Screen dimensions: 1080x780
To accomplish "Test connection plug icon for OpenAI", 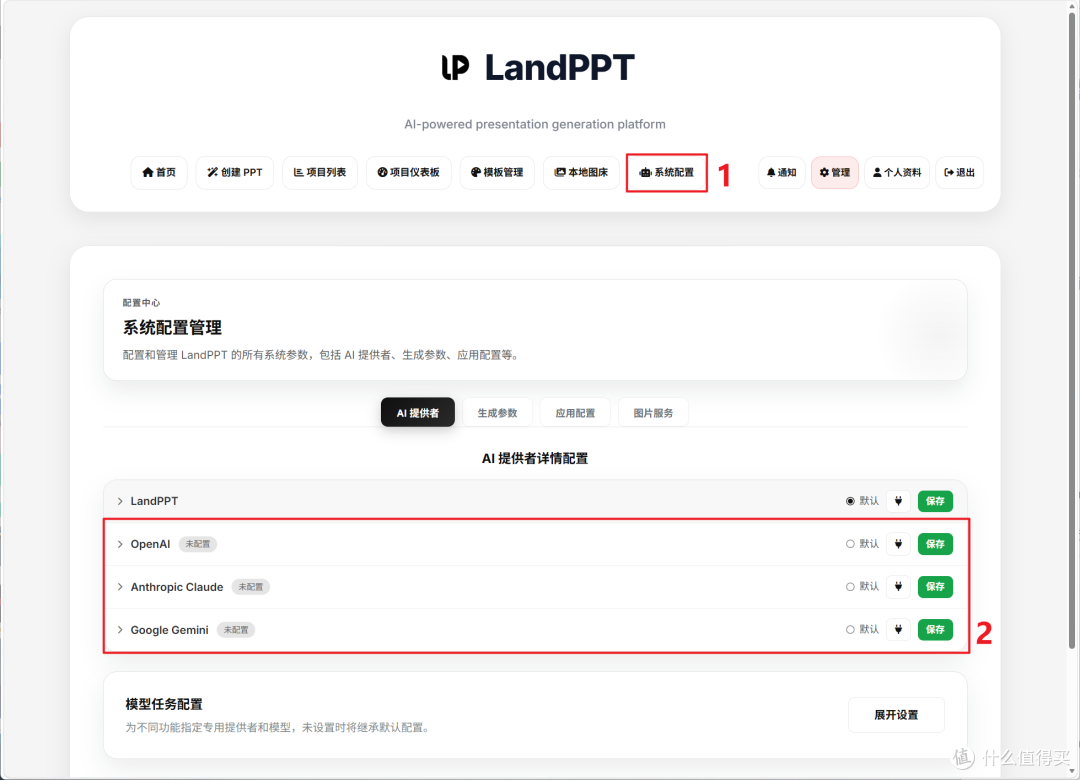I will (x=898, y=544).
